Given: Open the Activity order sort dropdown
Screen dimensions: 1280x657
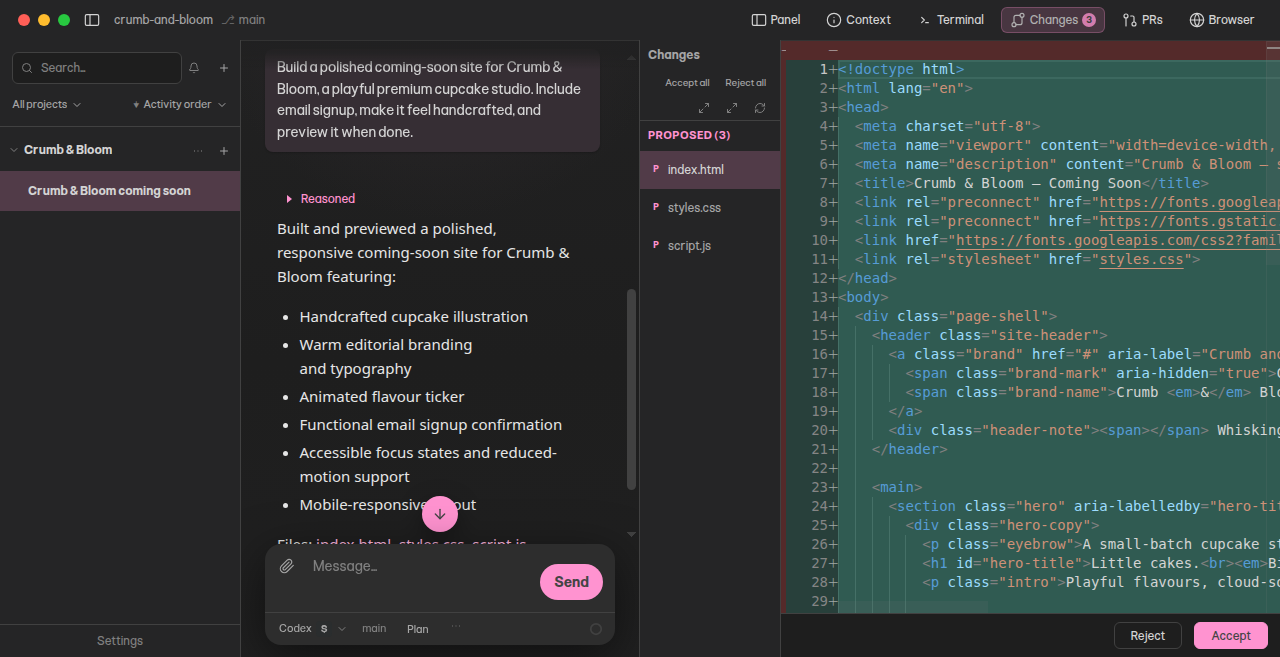Looking at the screenshot, I should coord(179,104).
